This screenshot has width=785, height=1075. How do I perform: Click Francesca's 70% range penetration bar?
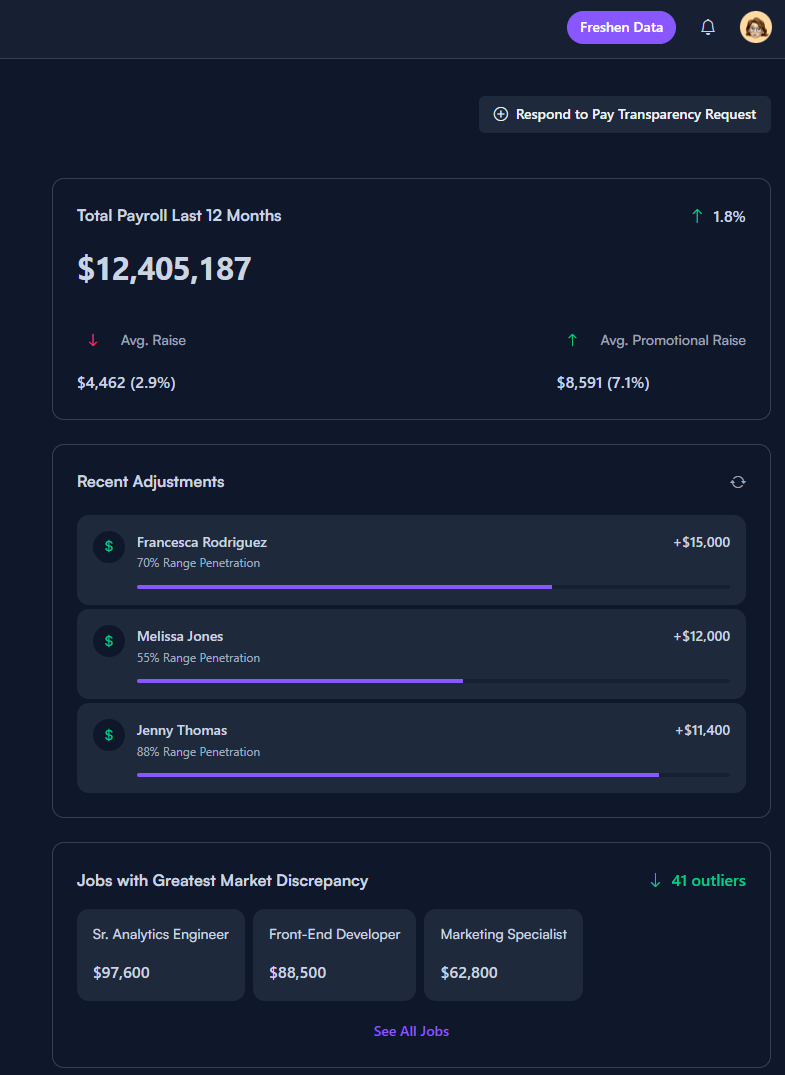[344, 587]
